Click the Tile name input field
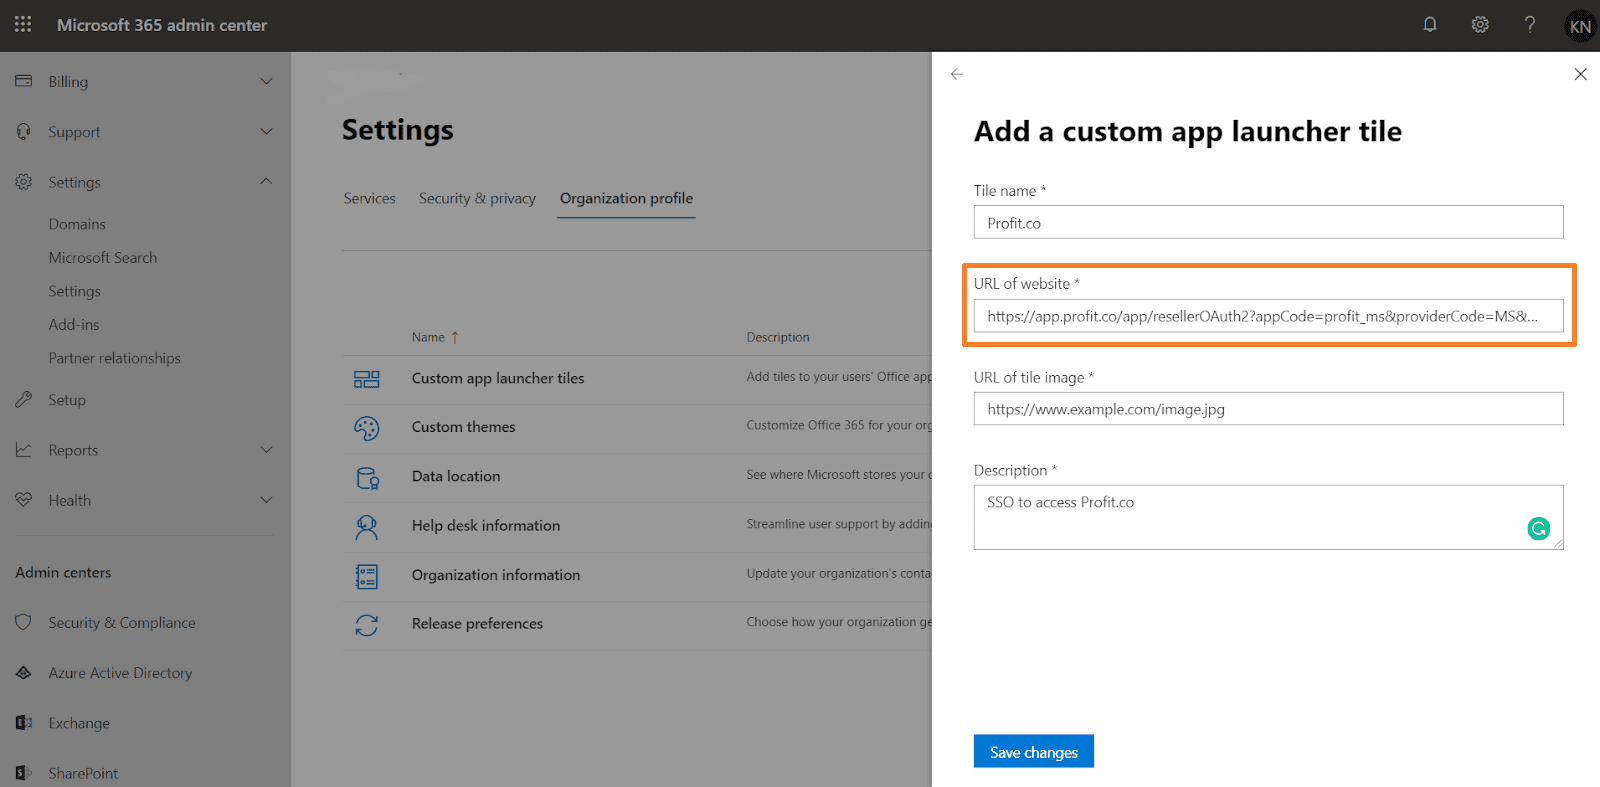 point(1268,222)
